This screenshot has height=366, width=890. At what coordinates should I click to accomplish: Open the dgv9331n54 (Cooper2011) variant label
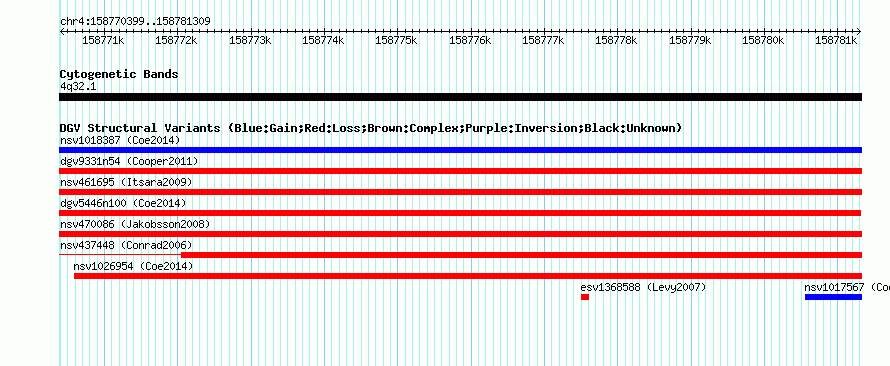[x=129, y=161]
